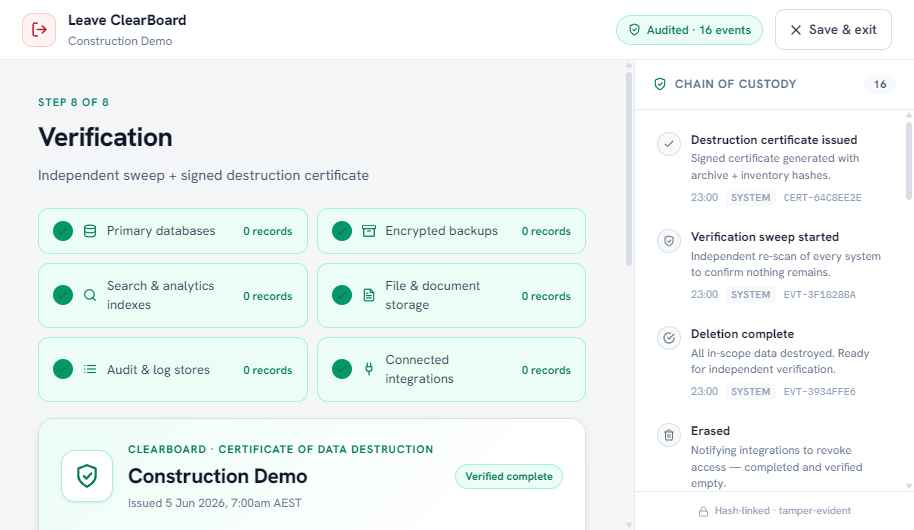Click the shield icon in Audited badge
This screenshot has width=914, height=530.
tap(634, 30)
